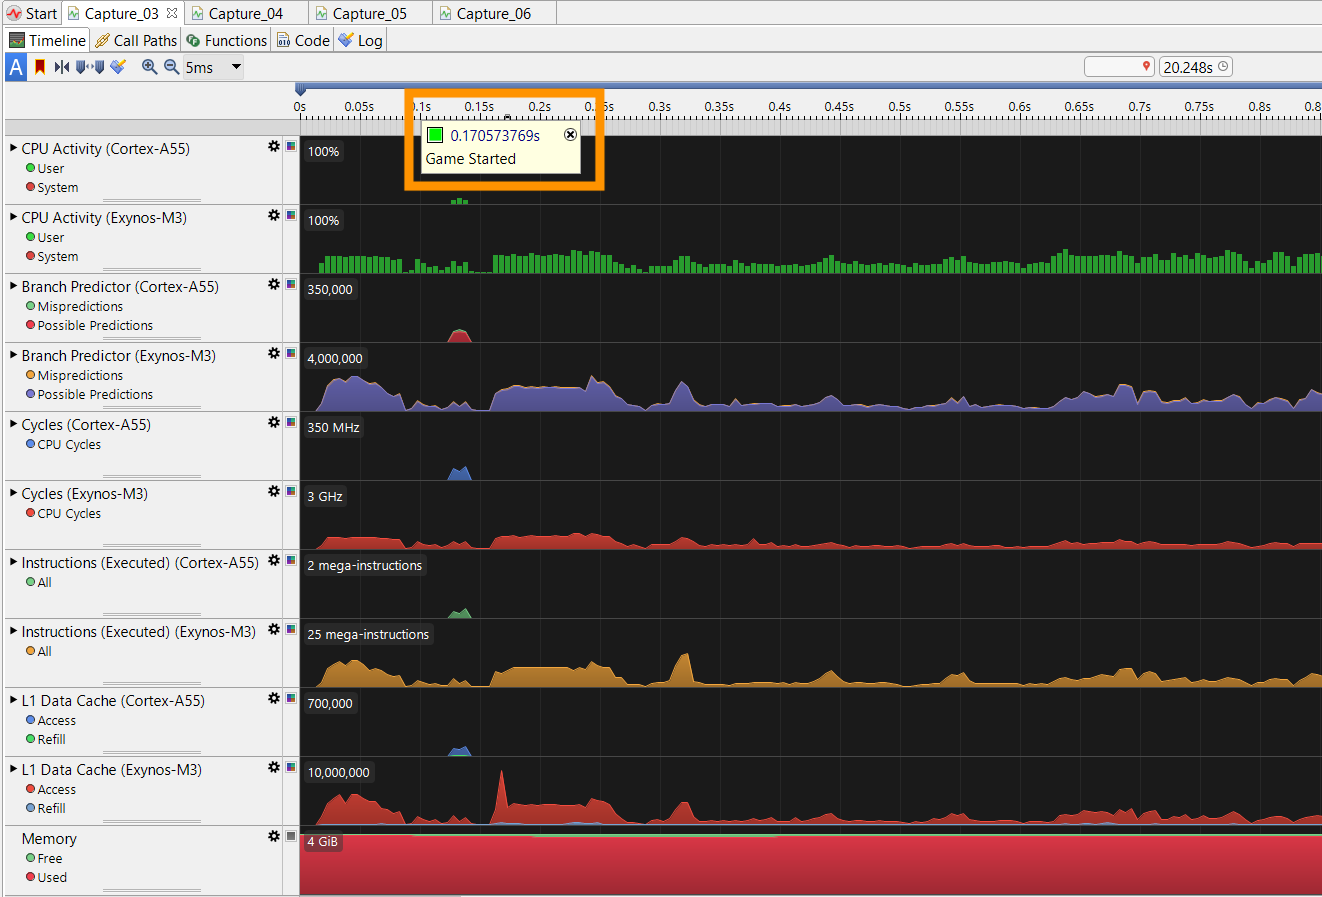The height and width of the screenshot is (897, 1322).
Task: Toggle multi-core box for L1 Data Cache (Cortex-A55)
Action: pos(291,698)
